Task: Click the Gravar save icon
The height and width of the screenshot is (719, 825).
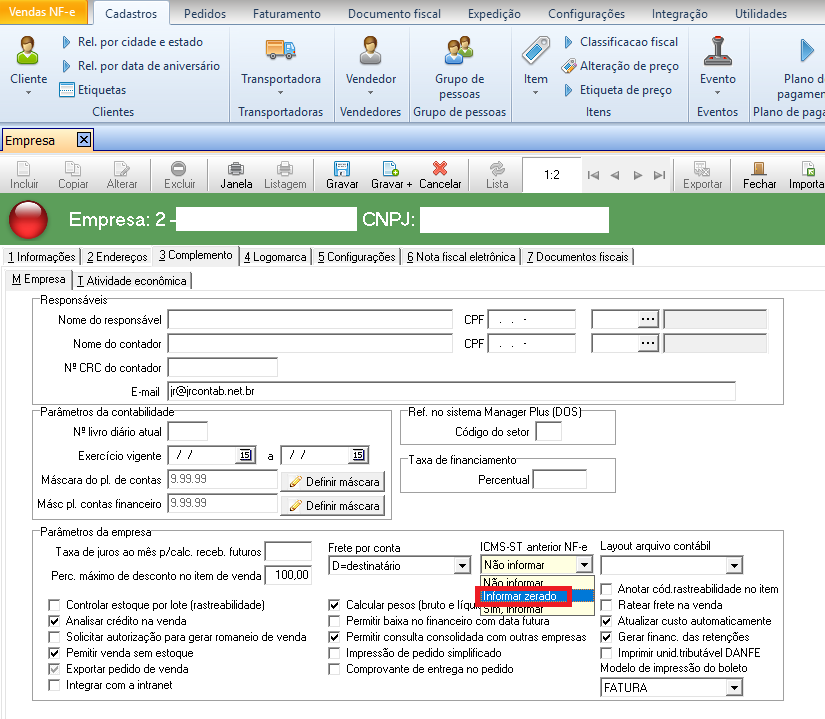Action: pyautogui.click(x=342, y=170)
